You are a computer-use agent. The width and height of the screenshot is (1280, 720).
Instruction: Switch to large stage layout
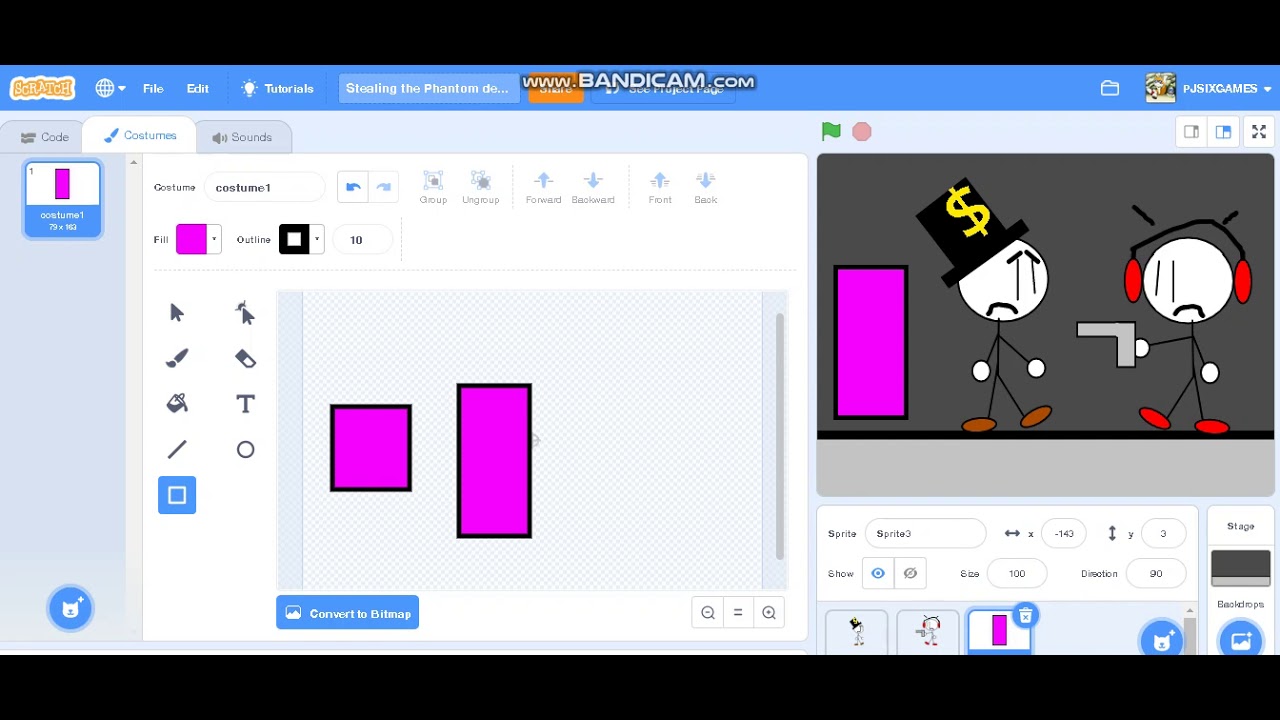click(x=1223, y=132)
